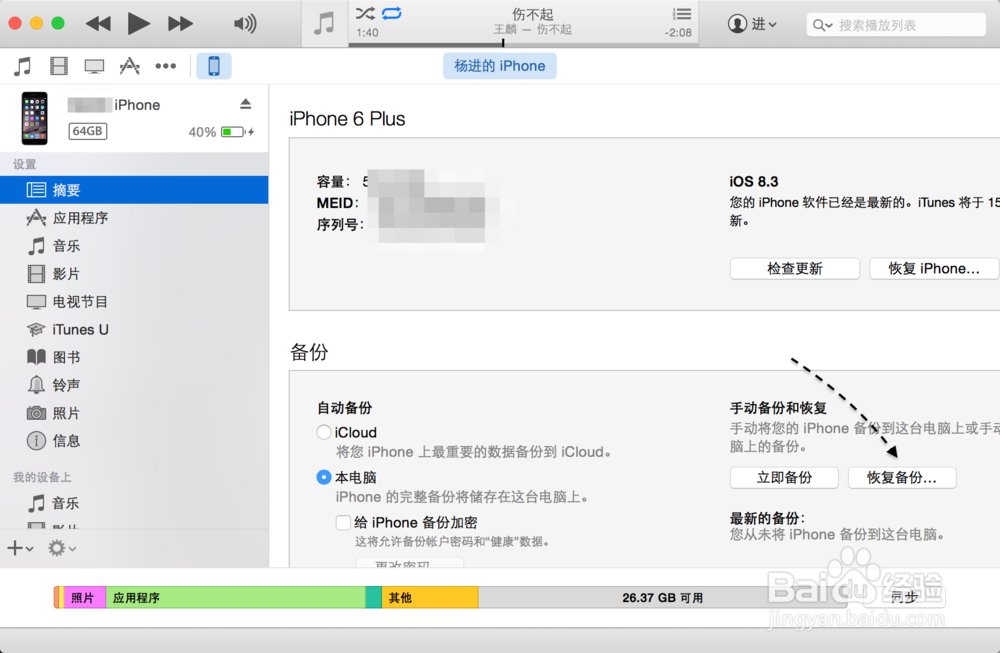Screen dimensions: 1000x653
Task: Open the gear actions menu
Action: coord(62,548)
